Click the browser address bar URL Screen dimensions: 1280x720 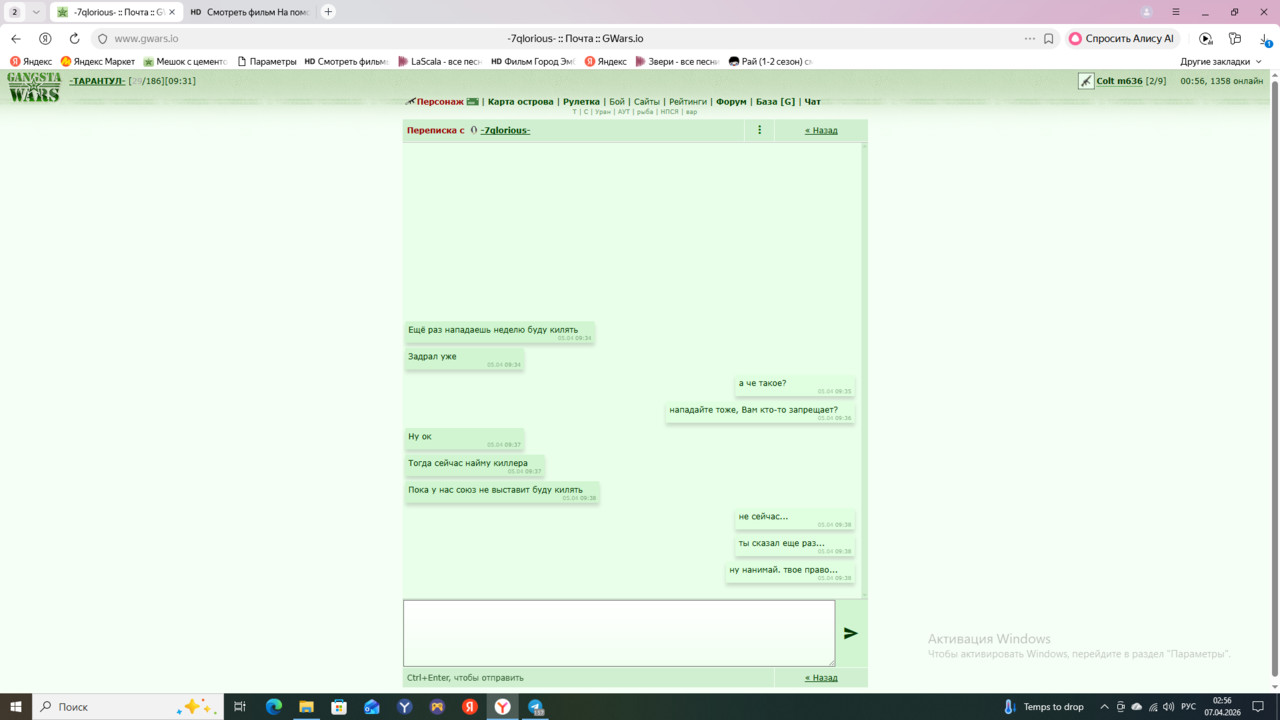[146, 39]
